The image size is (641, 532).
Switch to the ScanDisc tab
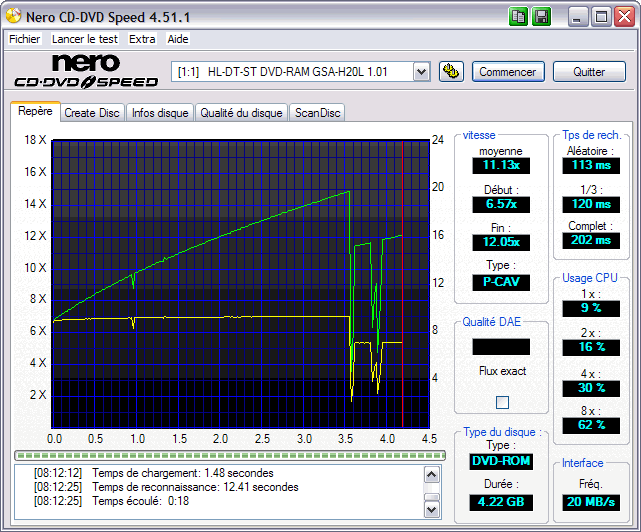[x=317, y=113]
